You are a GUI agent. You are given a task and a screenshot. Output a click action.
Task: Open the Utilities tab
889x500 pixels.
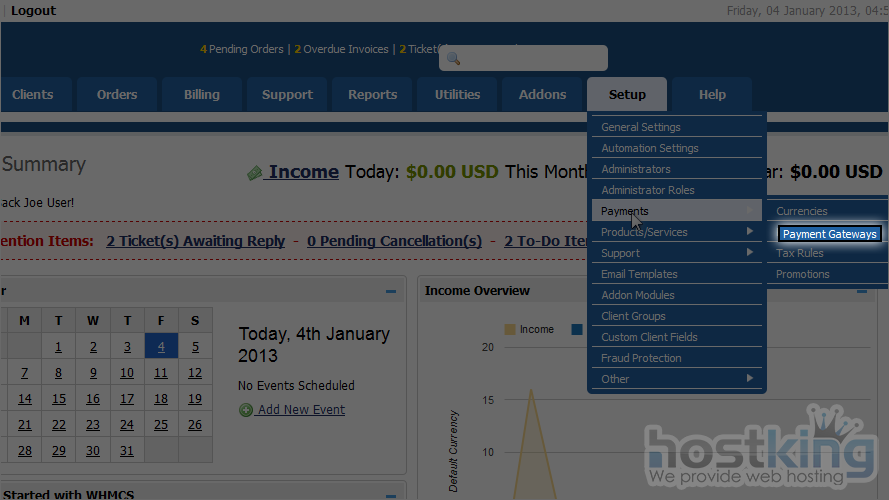(457, 95)
